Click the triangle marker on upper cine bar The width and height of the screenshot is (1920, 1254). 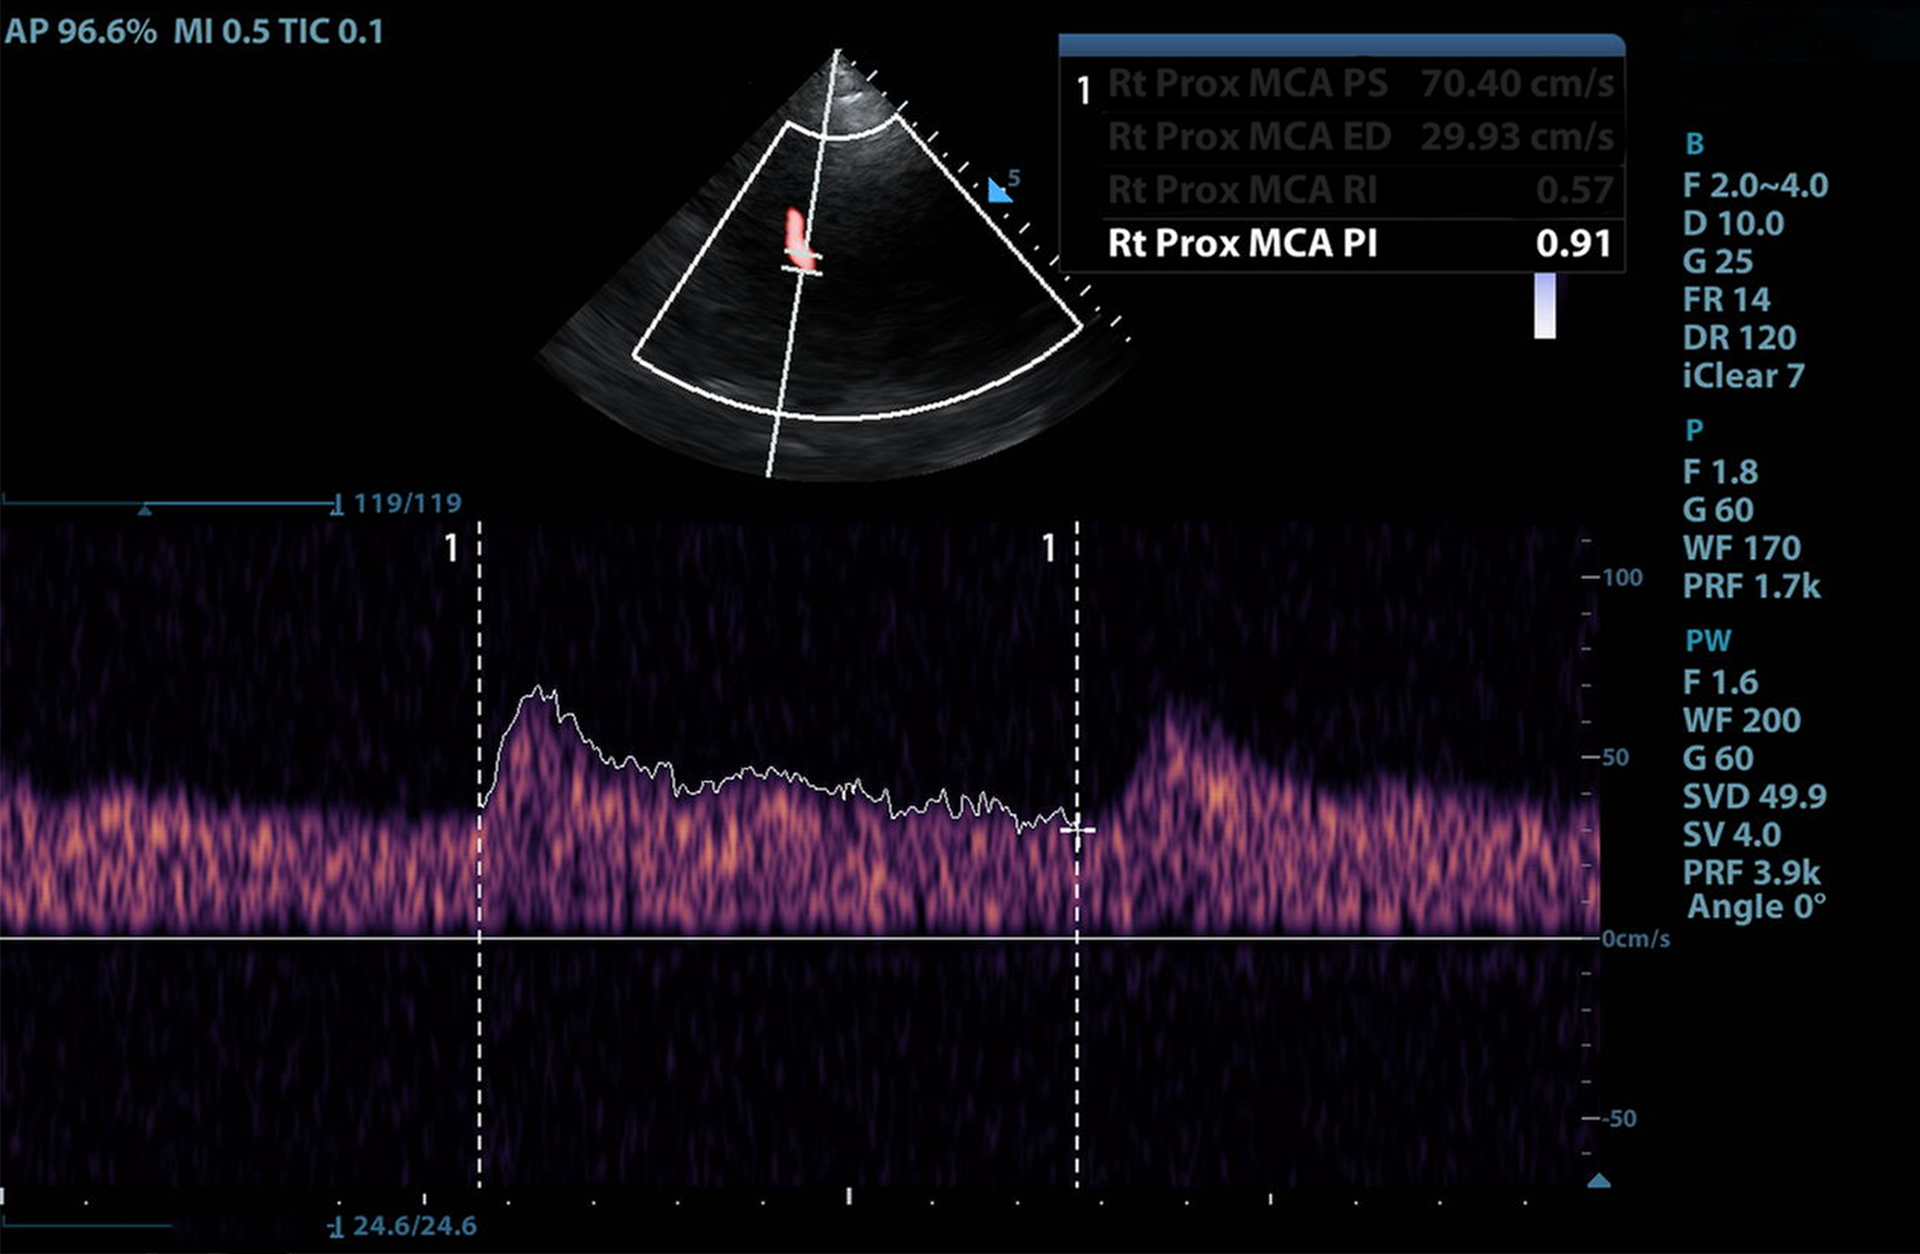[x=145, y=510]
